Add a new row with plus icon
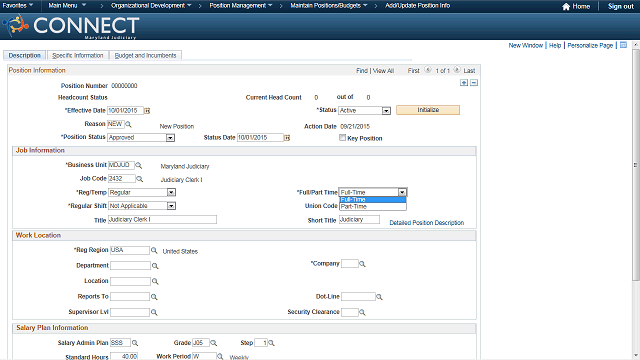This screenshot has width=640, height=360. click(464, 83)
